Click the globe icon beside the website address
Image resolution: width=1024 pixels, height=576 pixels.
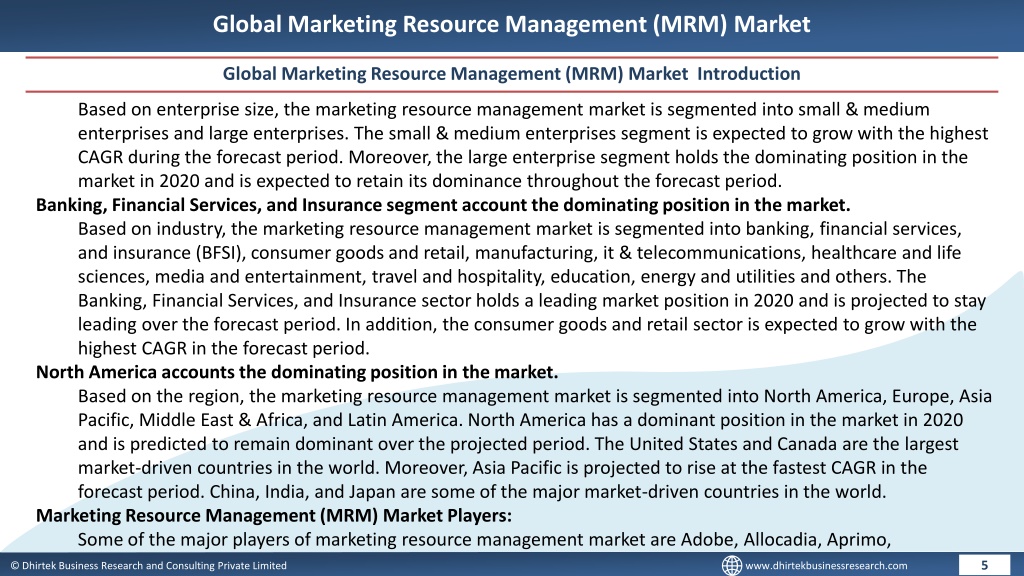click(x=731, y=565)
